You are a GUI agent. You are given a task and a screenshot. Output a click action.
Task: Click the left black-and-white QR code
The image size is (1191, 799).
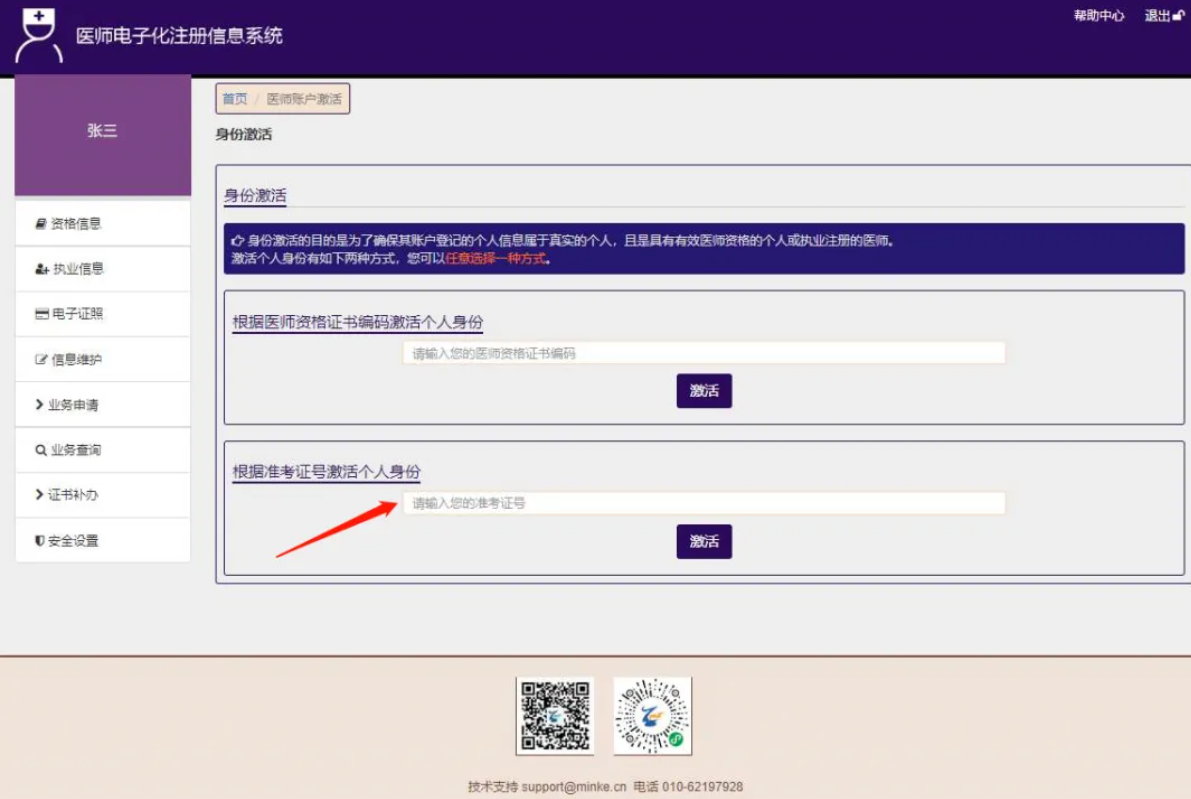coord(554,716)
